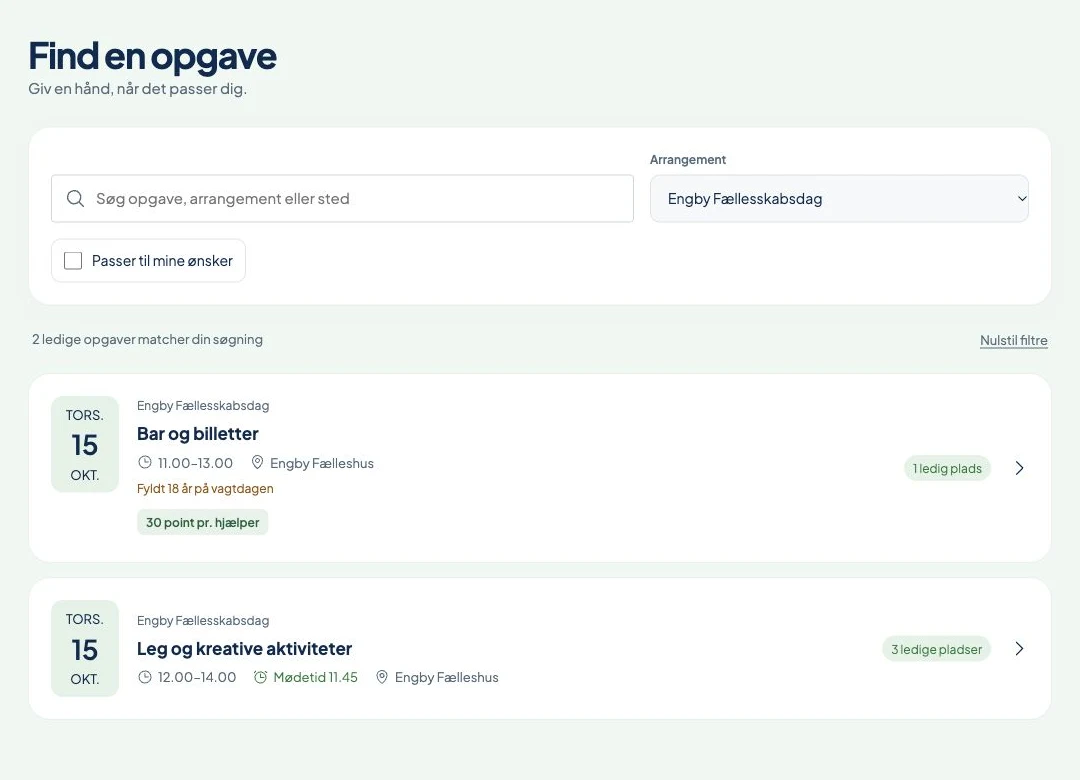Click the chevron on Bar og billetter card

click(1019, 468)
